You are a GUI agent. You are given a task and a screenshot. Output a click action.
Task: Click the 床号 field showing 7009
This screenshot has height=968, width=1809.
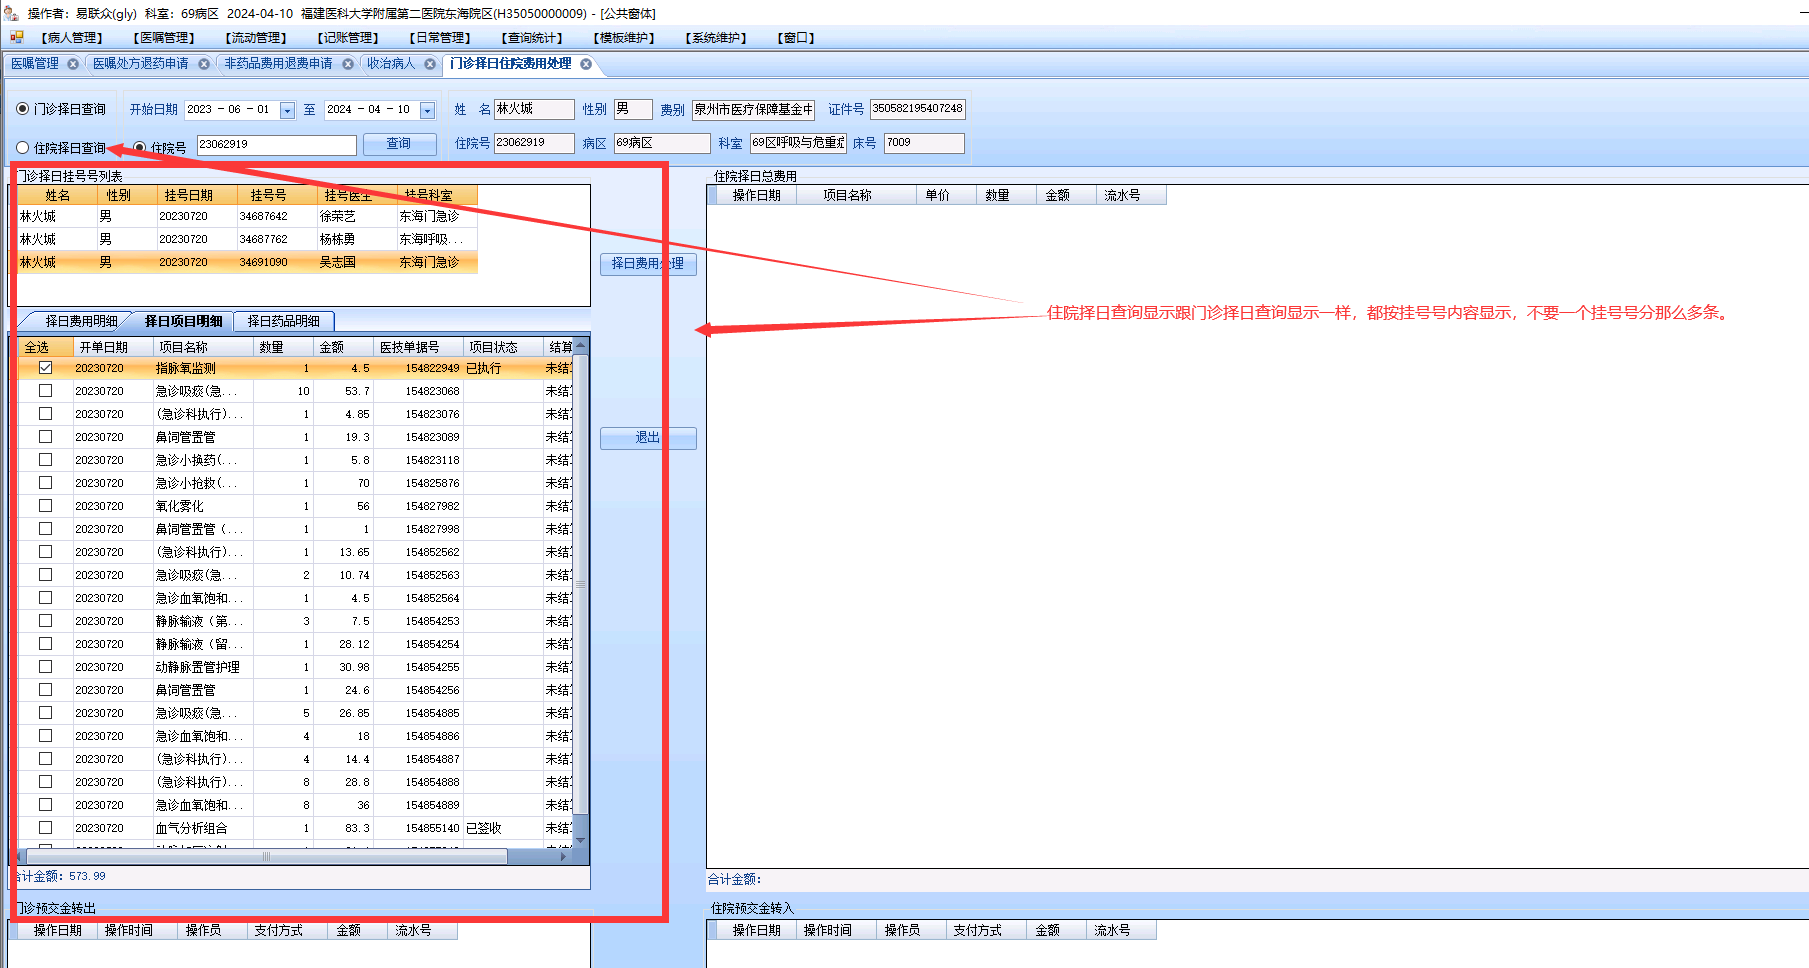point(924,143)
